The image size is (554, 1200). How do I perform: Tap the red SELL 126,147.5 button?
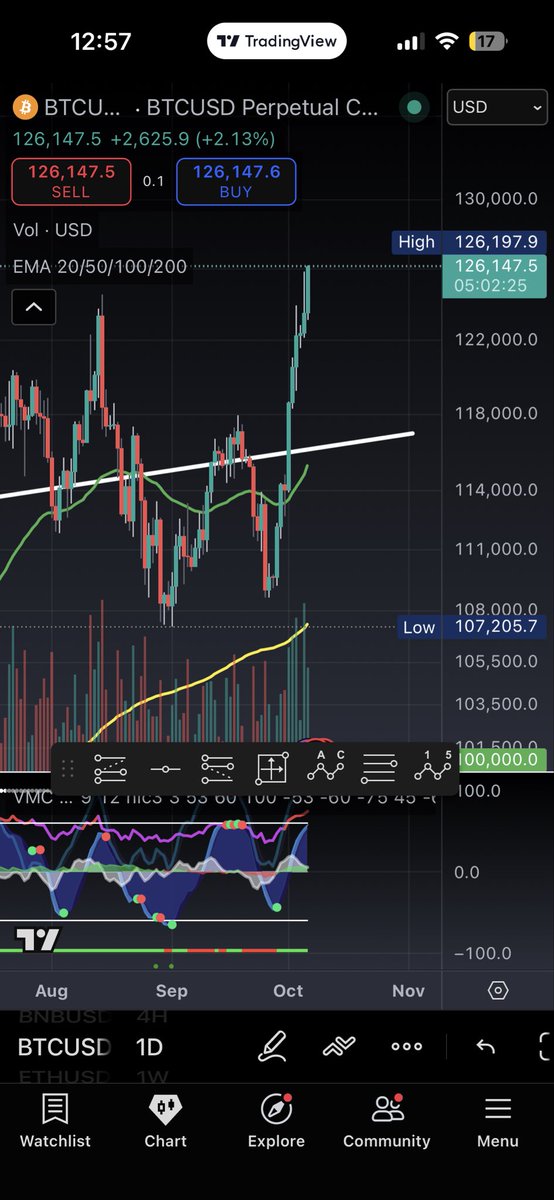pos(71,181)
